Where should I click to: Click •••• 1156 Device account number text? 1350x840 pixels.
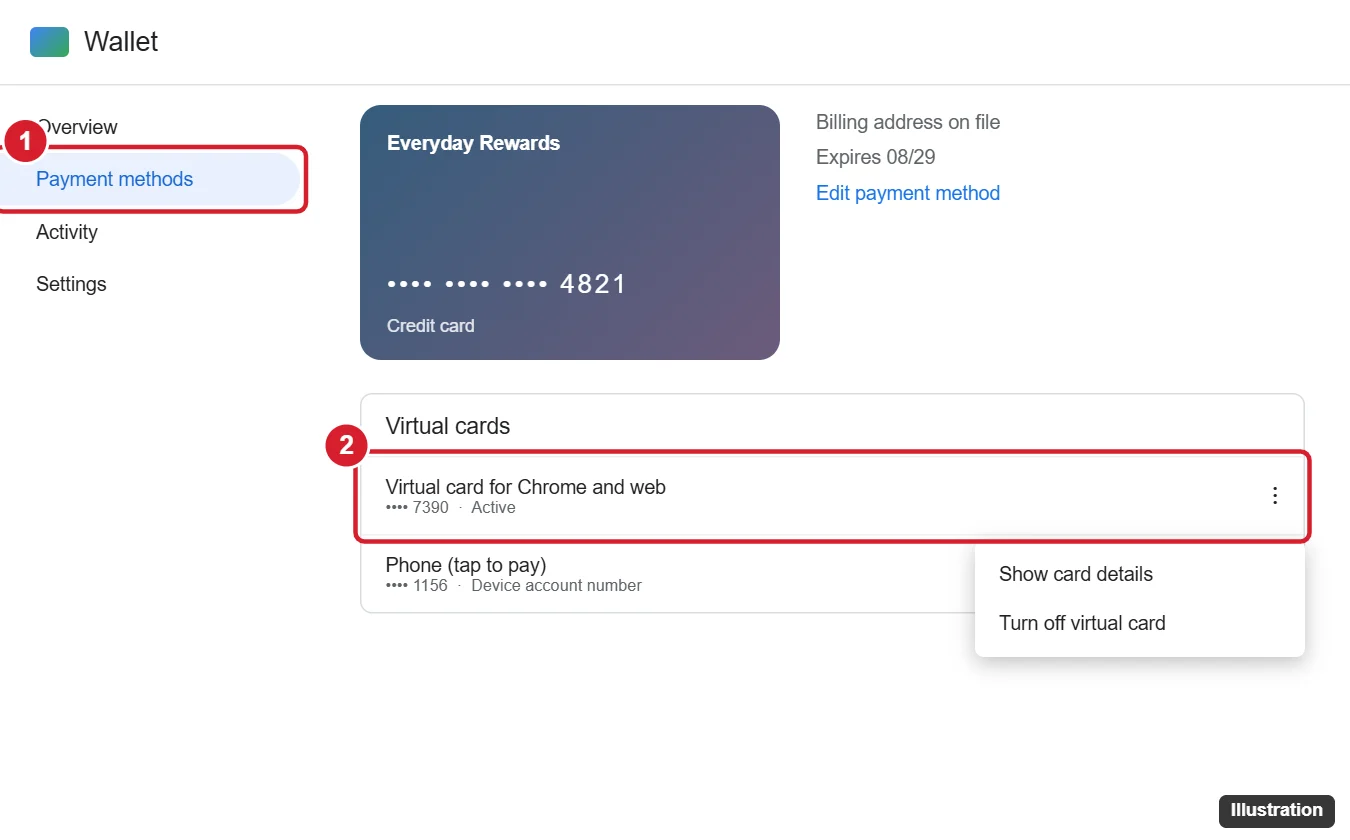coord(514,586)
